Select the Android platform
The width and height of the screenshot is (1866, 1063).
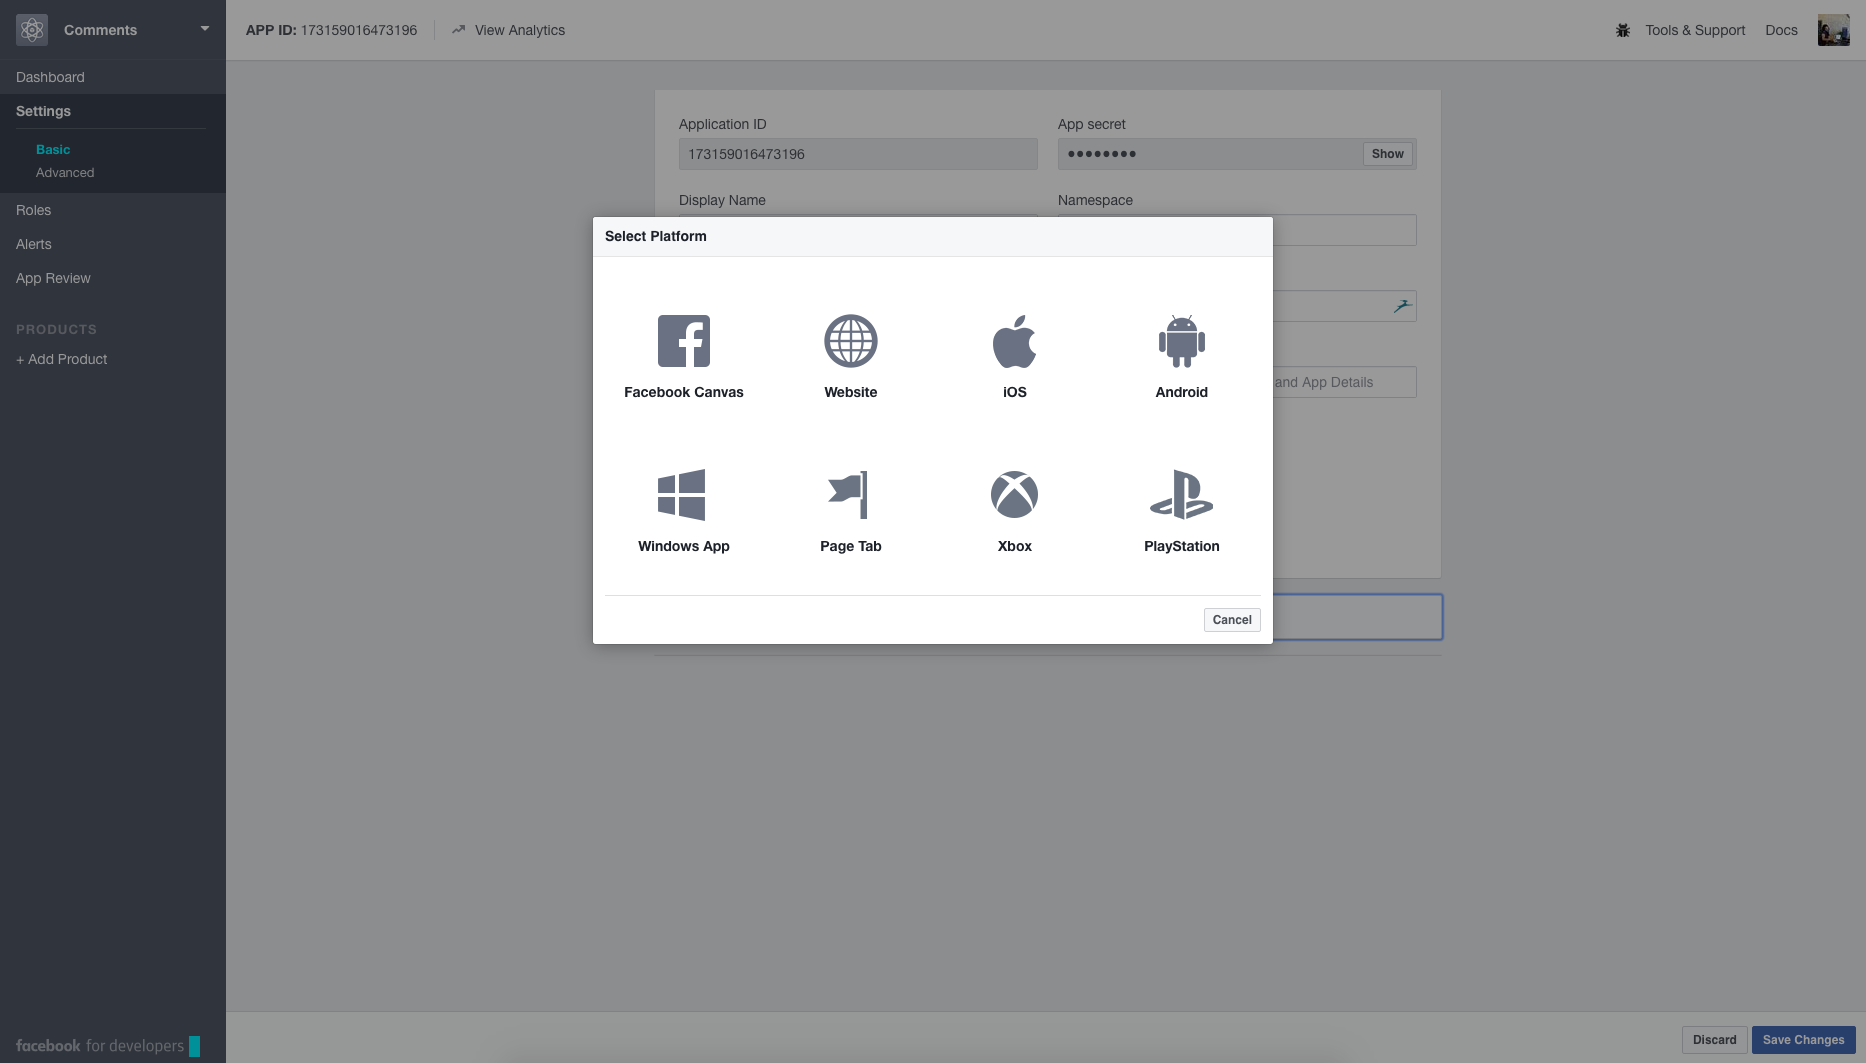[1181, 355]
